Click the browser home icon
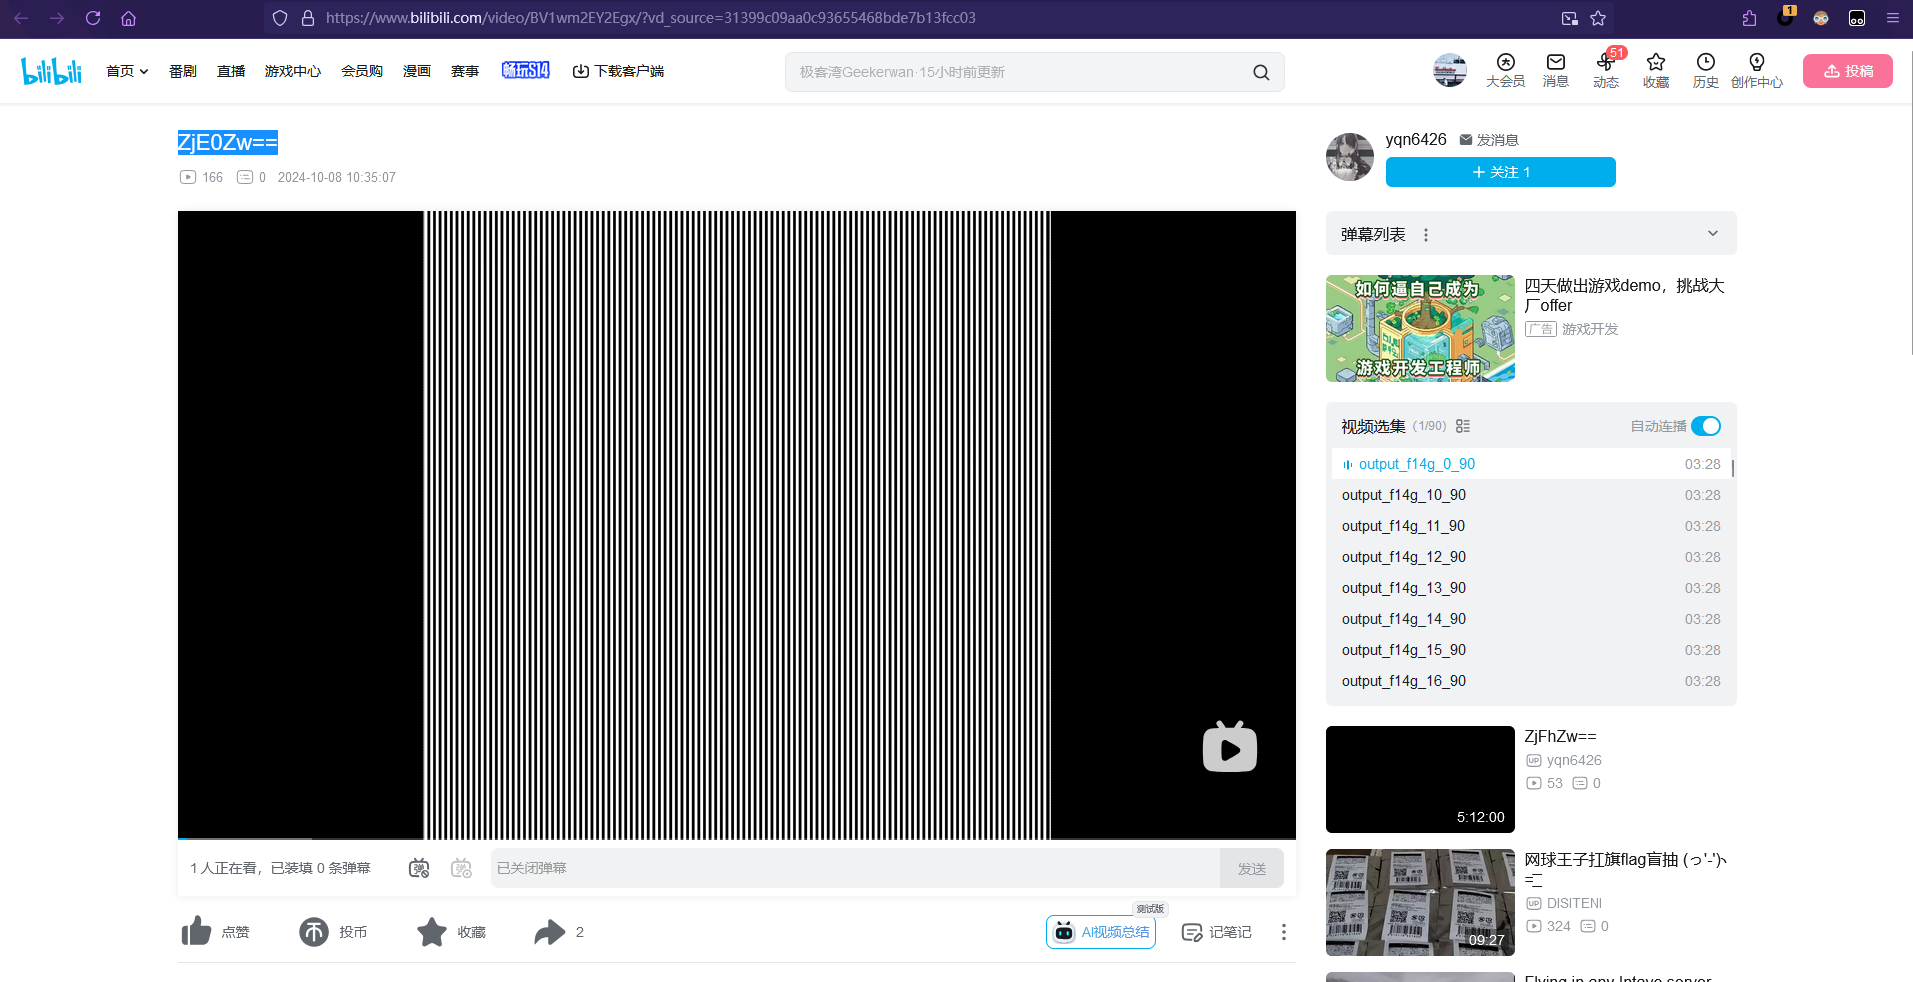The width and height of the screenshot is (1913, 982). pos(128,18)
